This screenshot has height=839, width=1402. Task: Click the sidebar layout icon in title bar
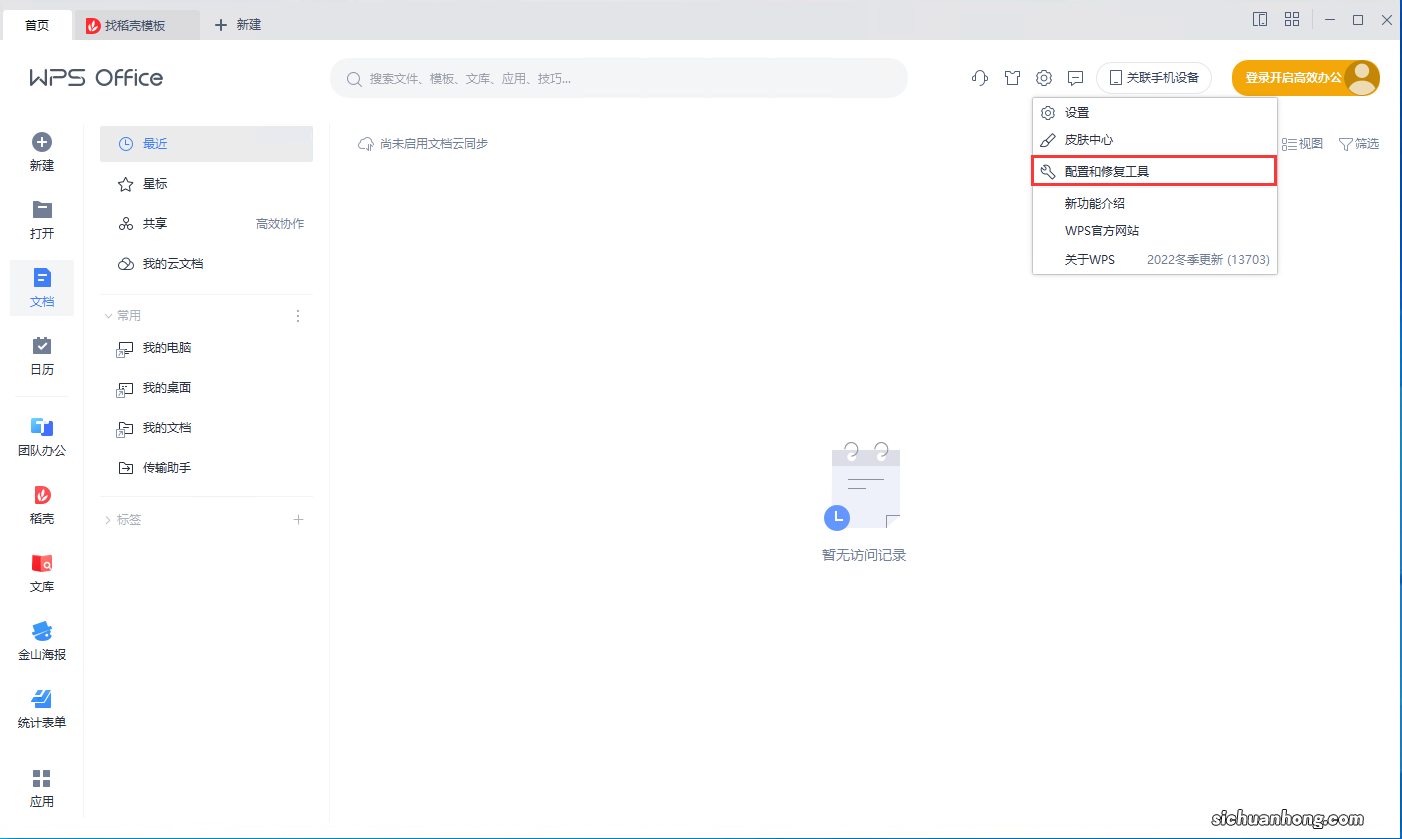coord(1260,19)
